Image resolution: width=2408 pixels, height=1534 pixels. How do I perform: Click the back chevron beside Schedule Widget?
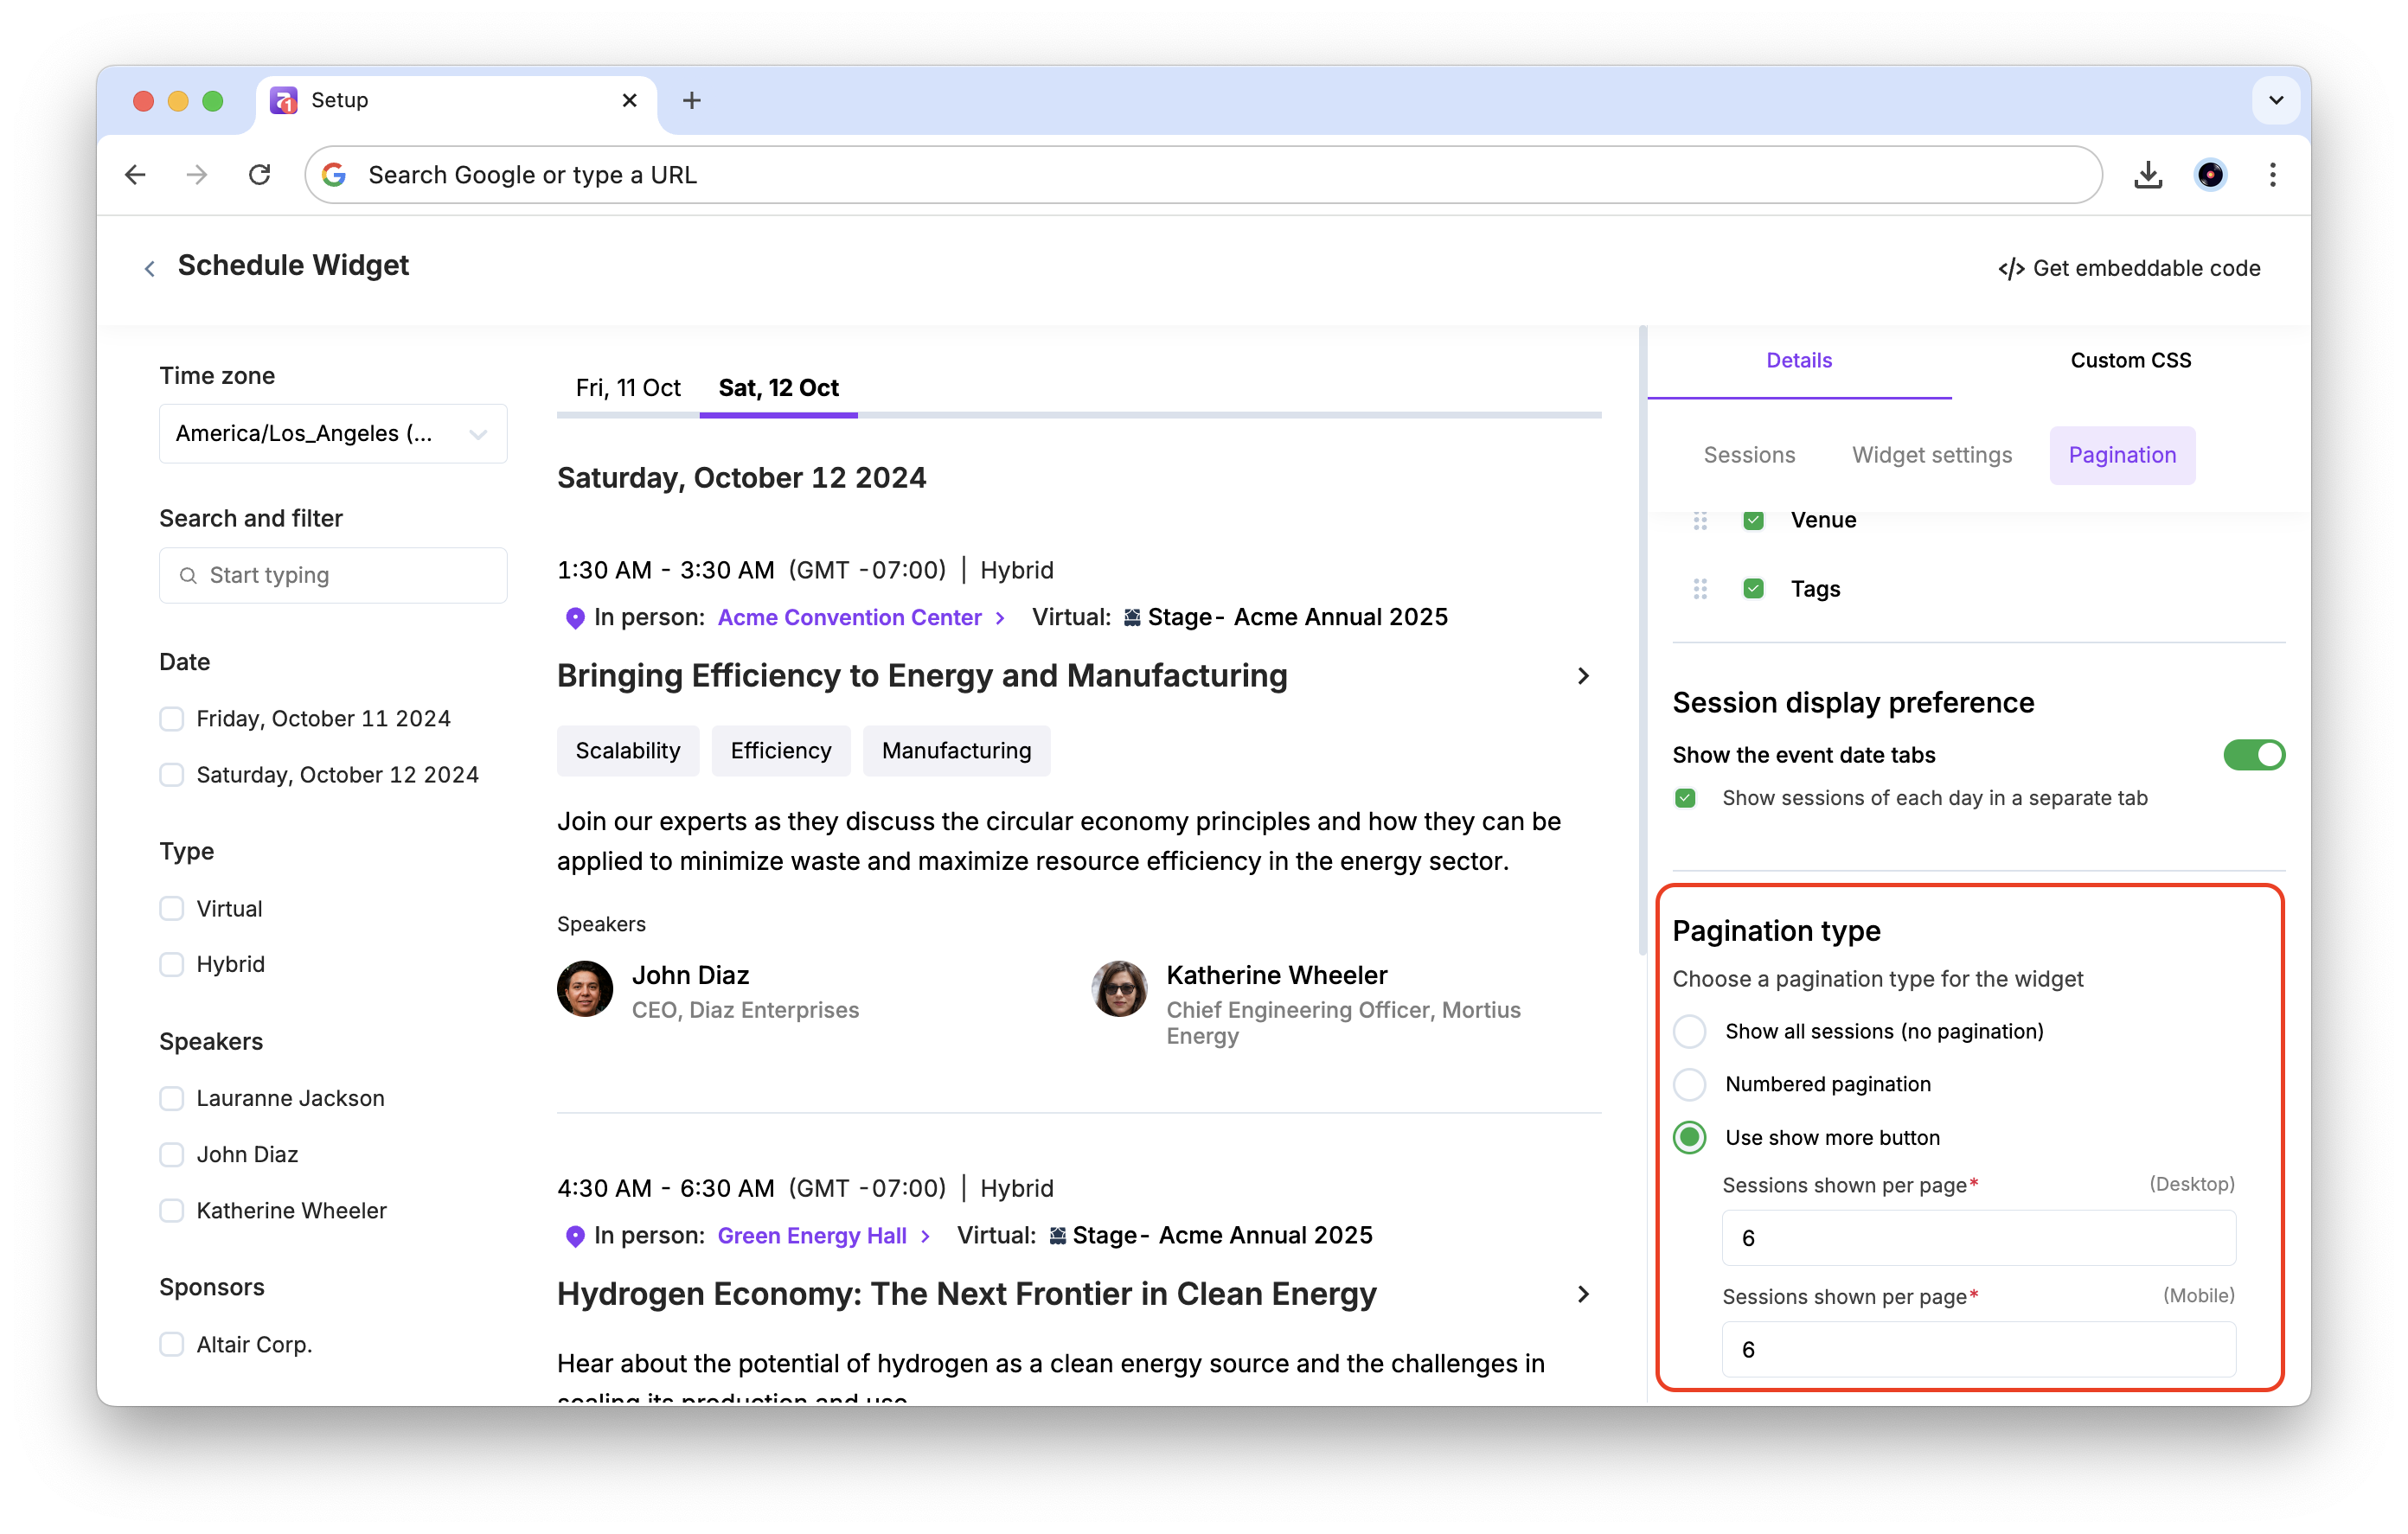[x=150, y=268]
